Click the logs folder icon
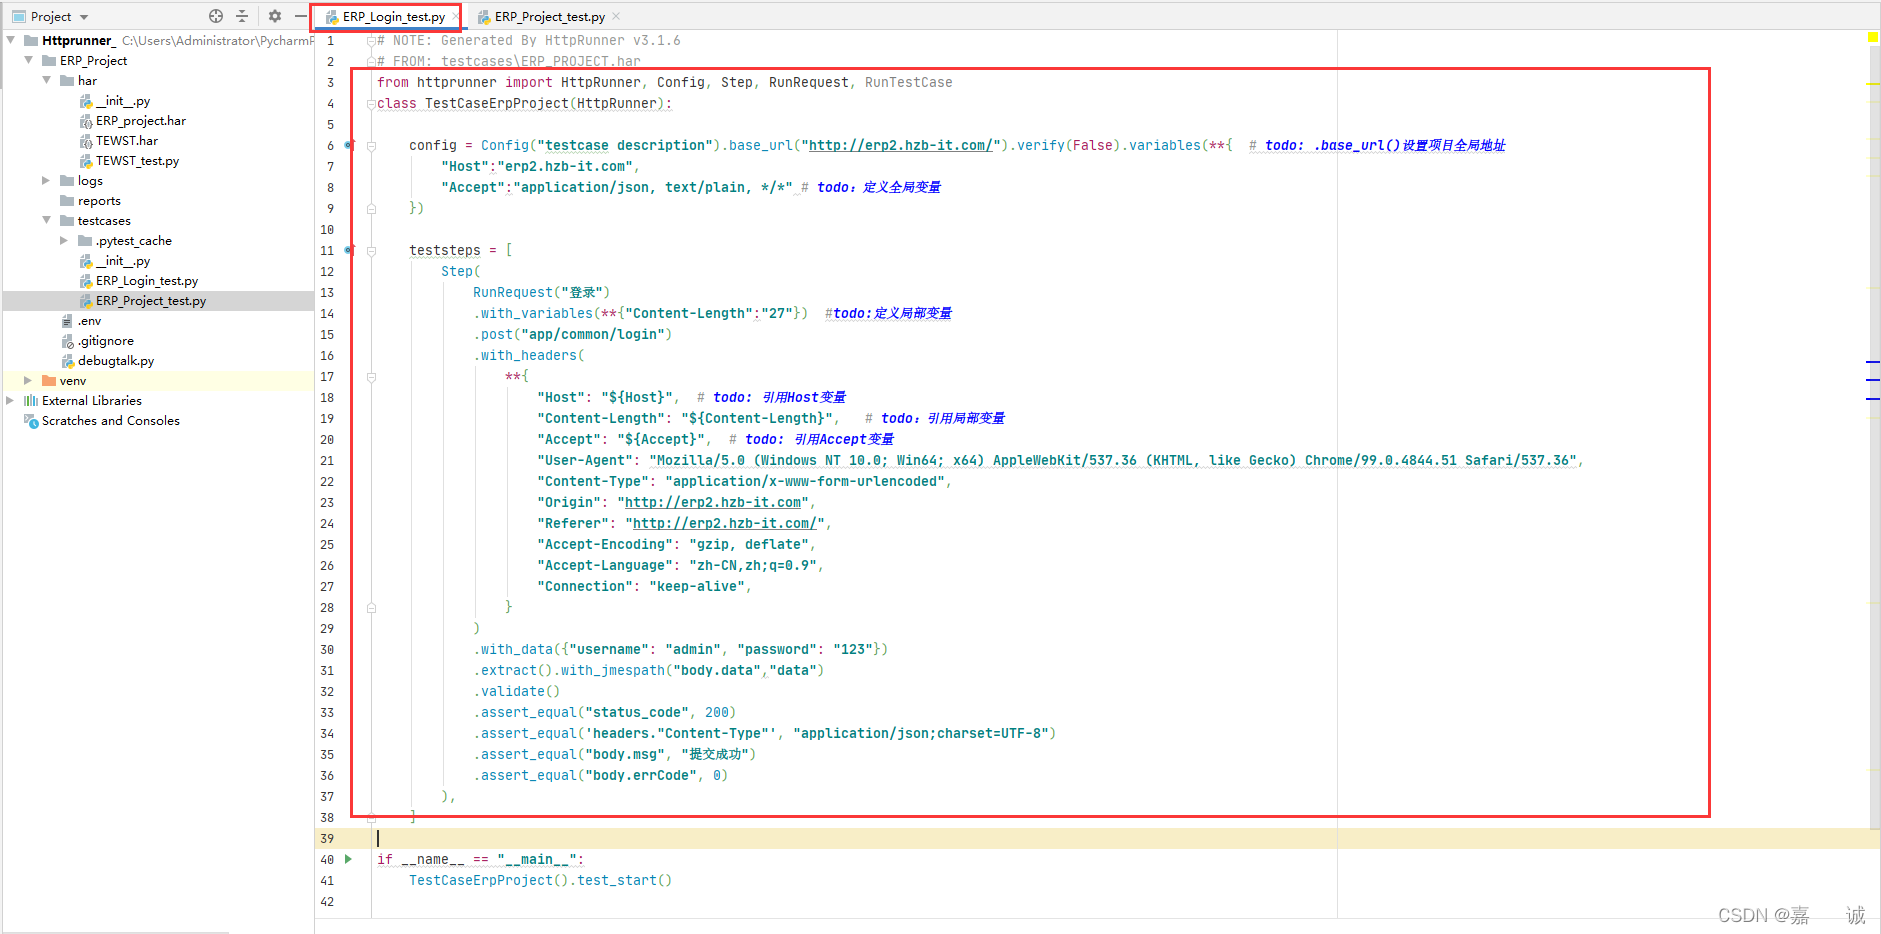The image size is (1881, 934). click(67, 181)
